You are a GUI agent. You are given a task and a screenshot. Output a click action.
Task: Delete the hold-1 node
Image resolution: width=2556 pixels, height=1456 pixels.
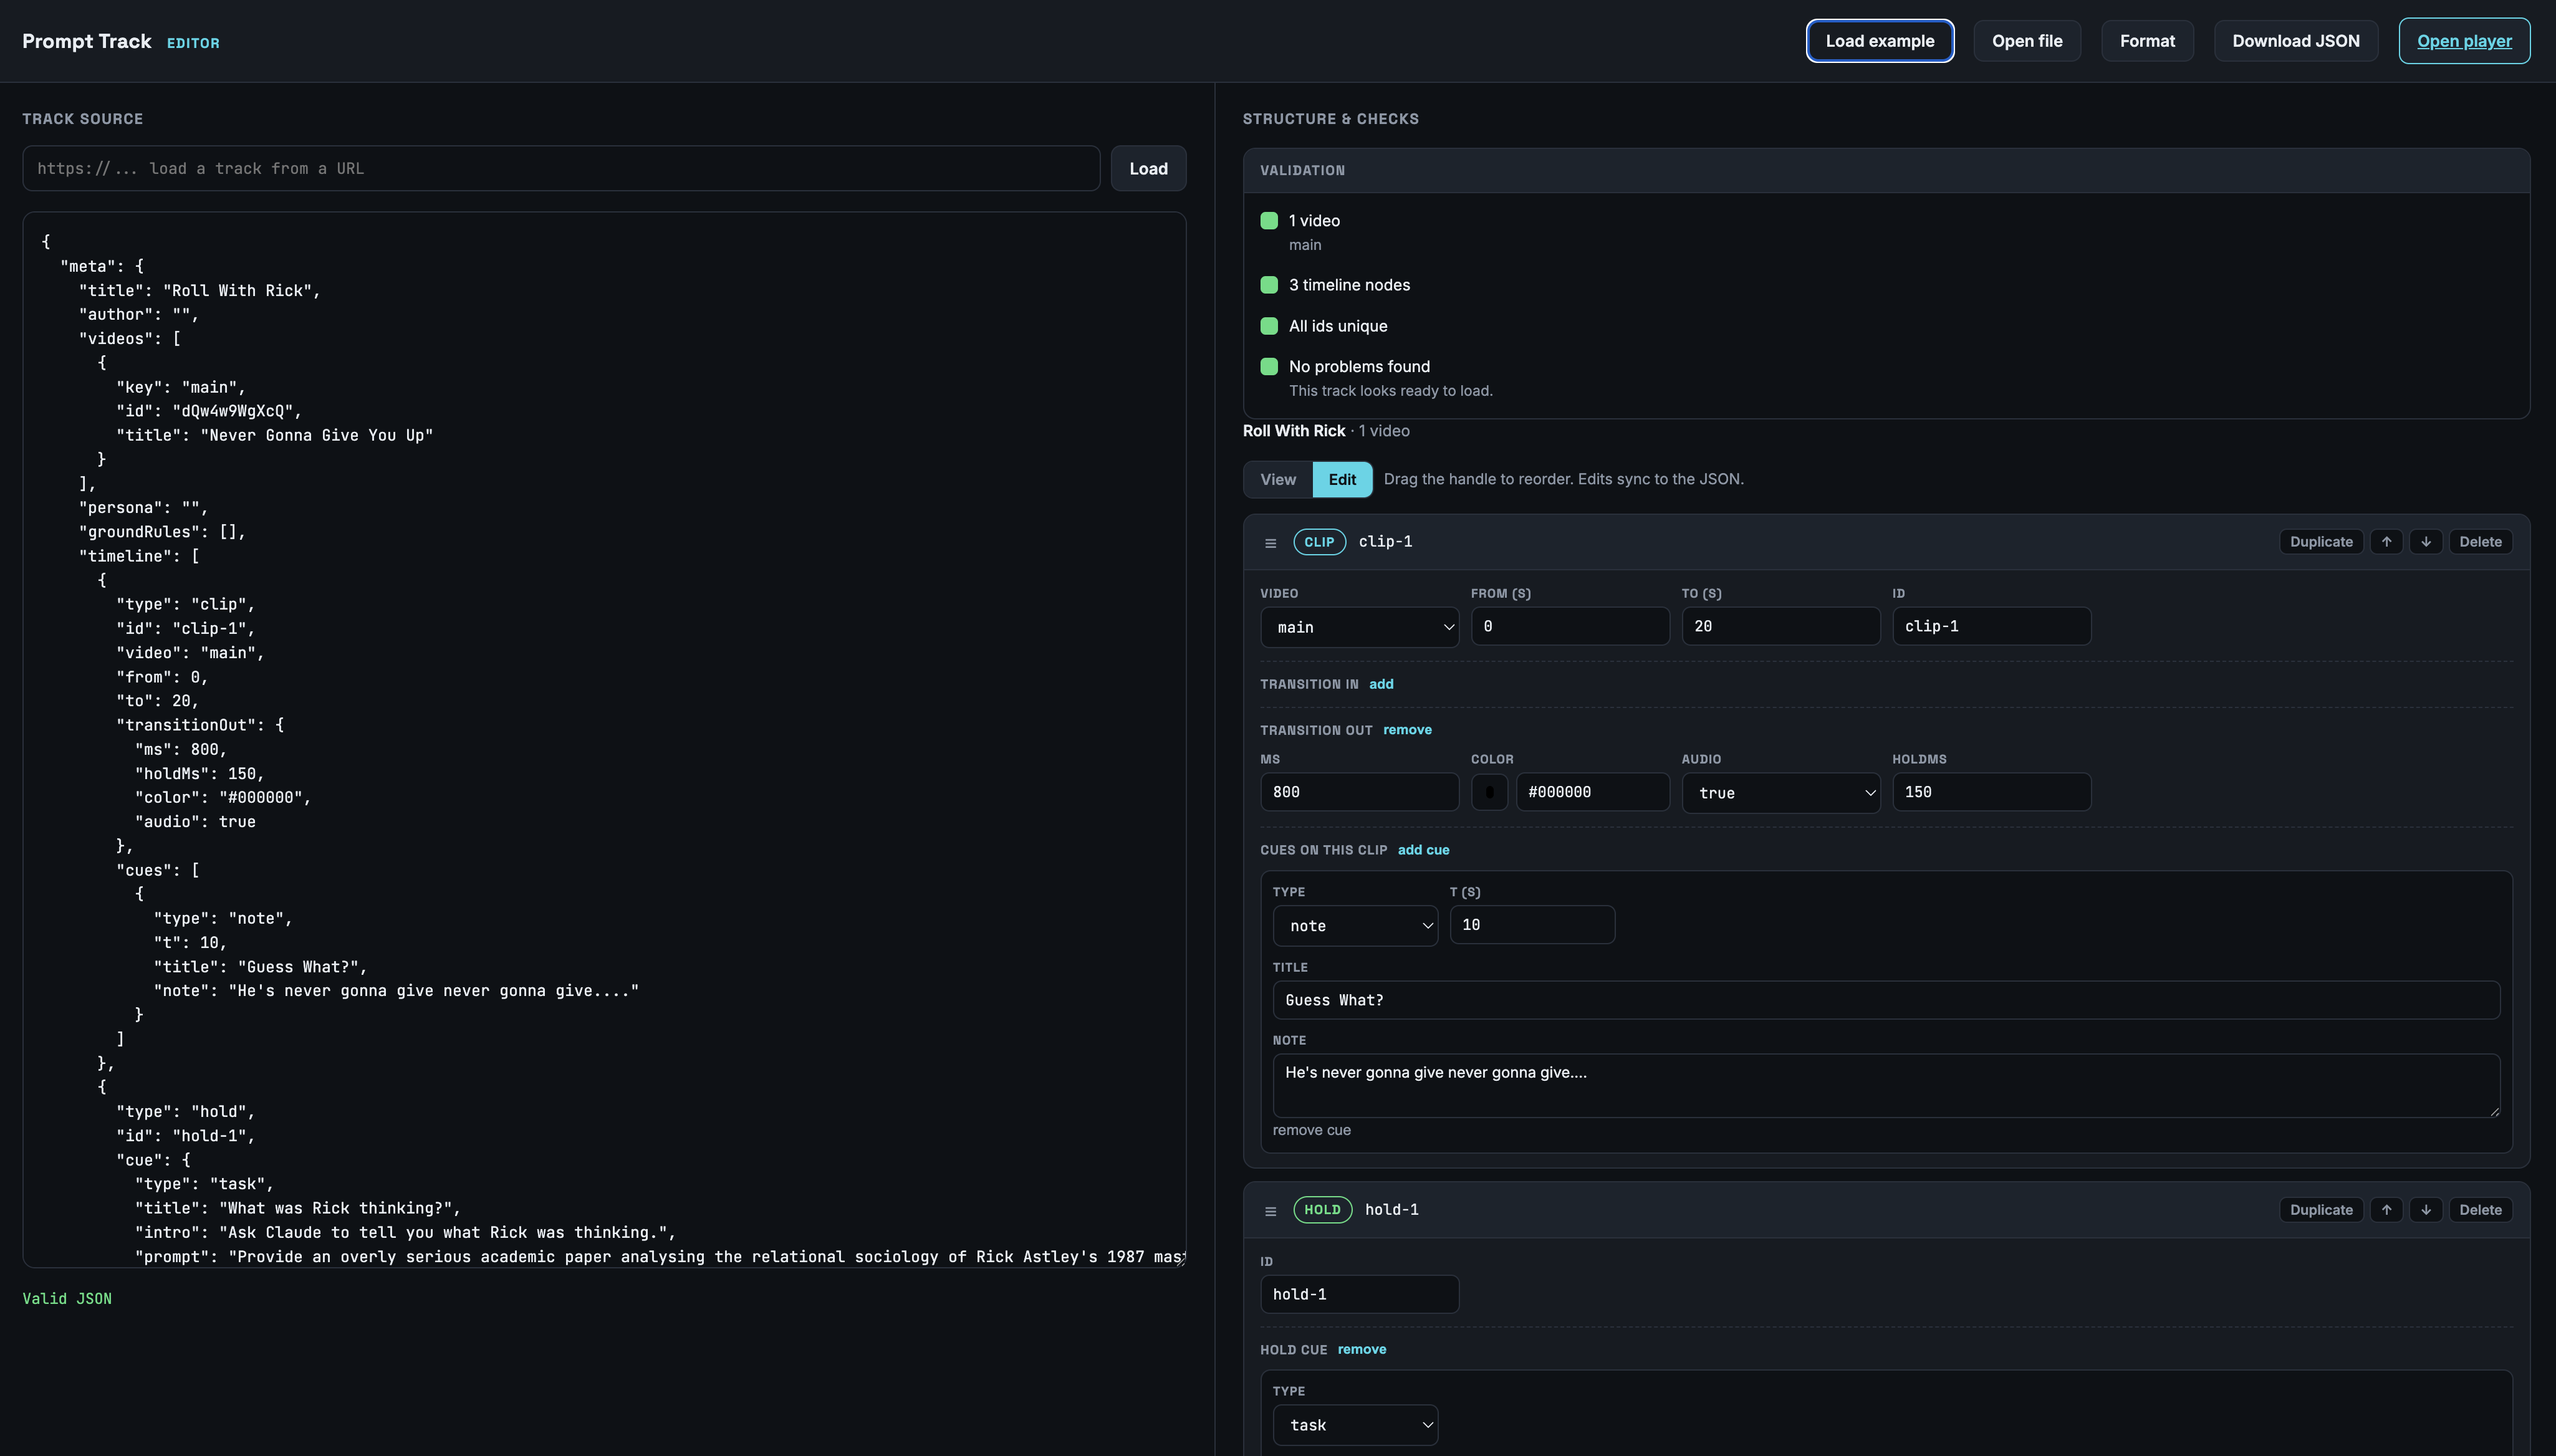point(2480,1210)
